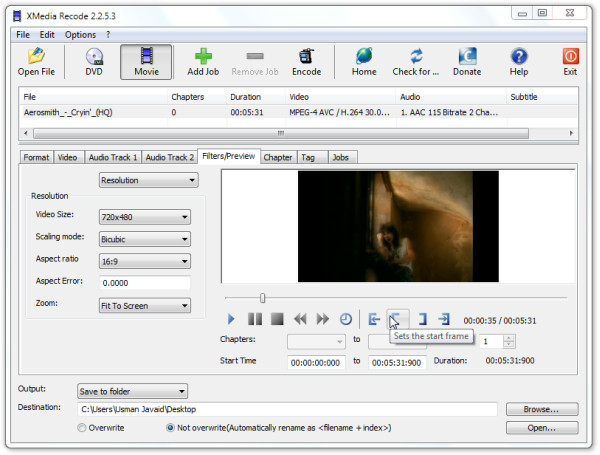Click the Remove Job toolbar icon
The width and height of the screenshot is (600, 455).
point(255,62)
